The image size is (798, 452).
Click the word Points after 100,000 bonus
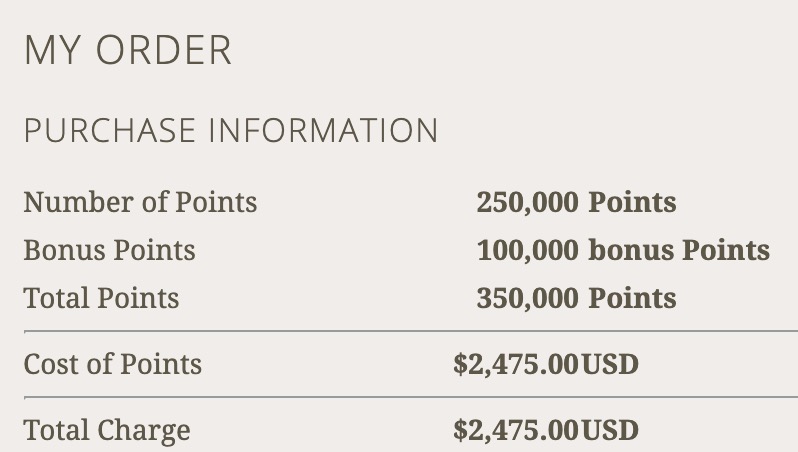(x=726, y=250)
